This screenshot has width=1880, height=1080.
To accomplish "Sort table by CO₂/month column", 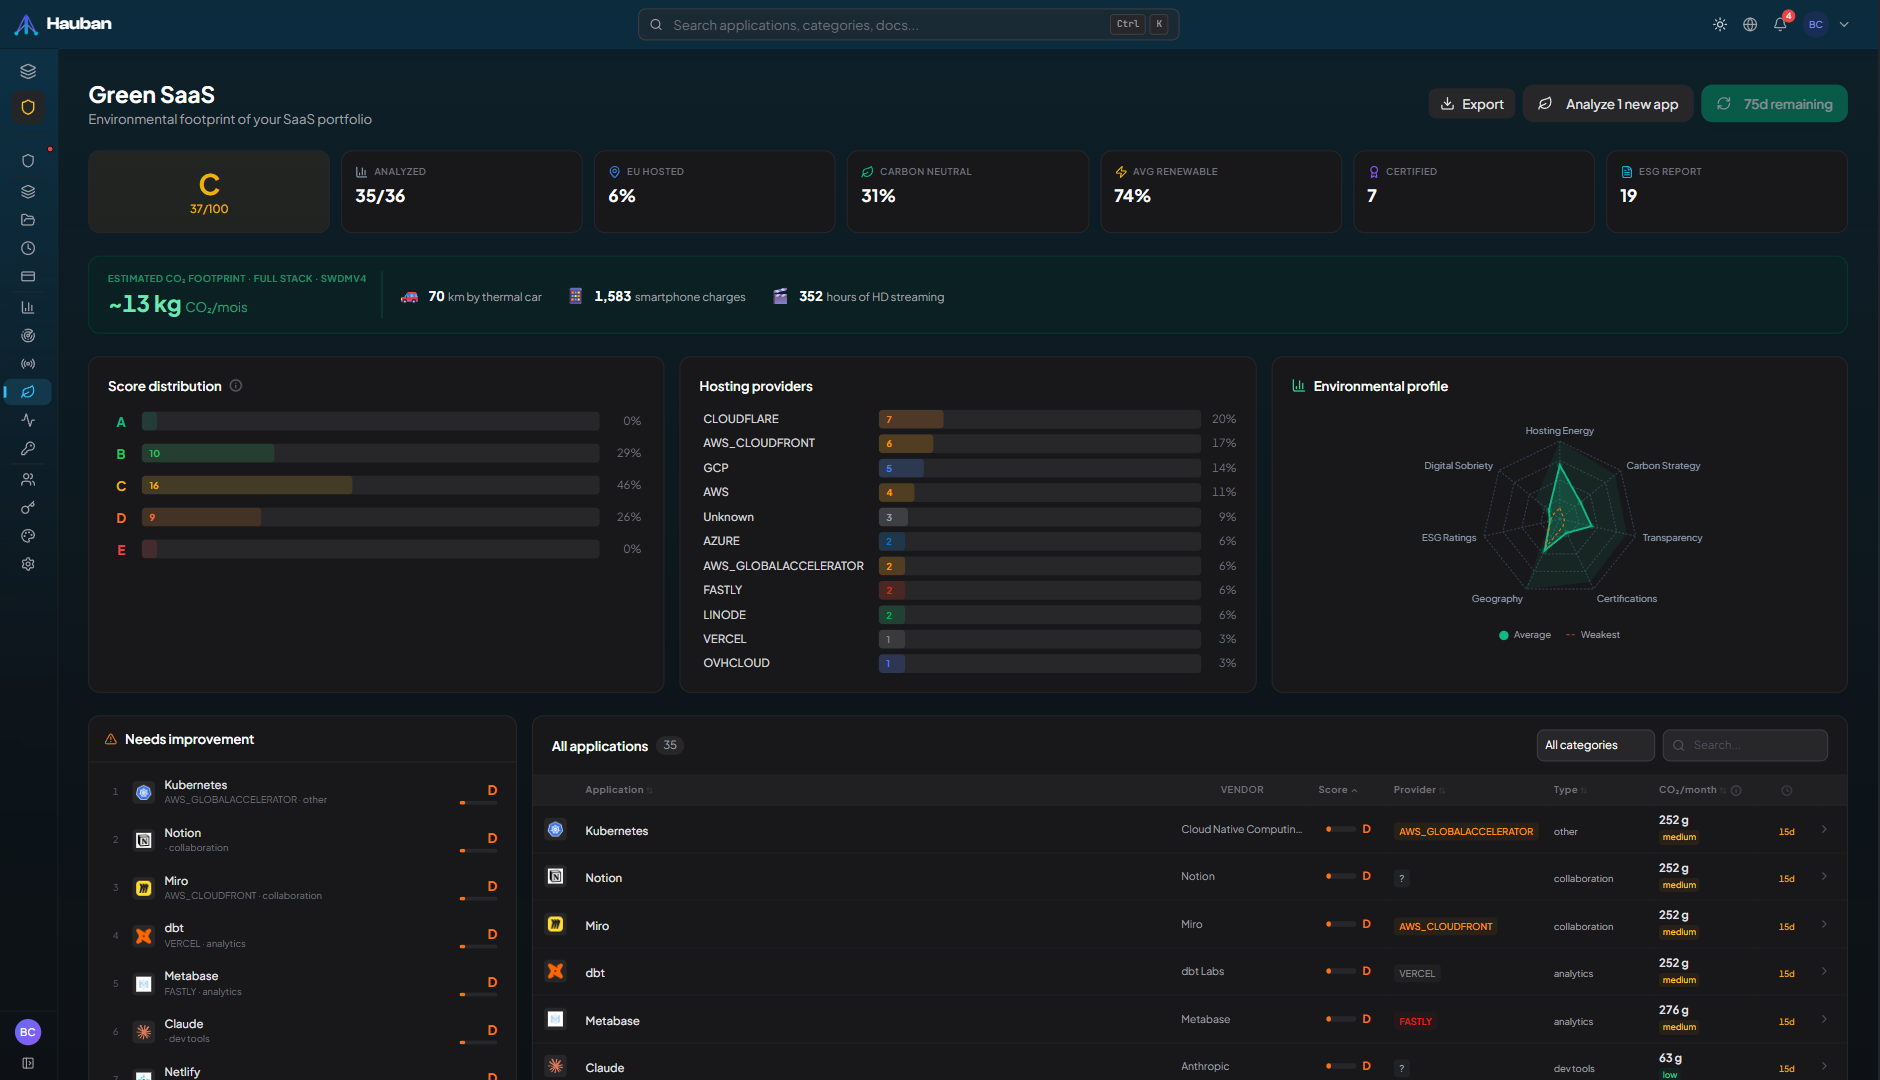I will 1692,790.
